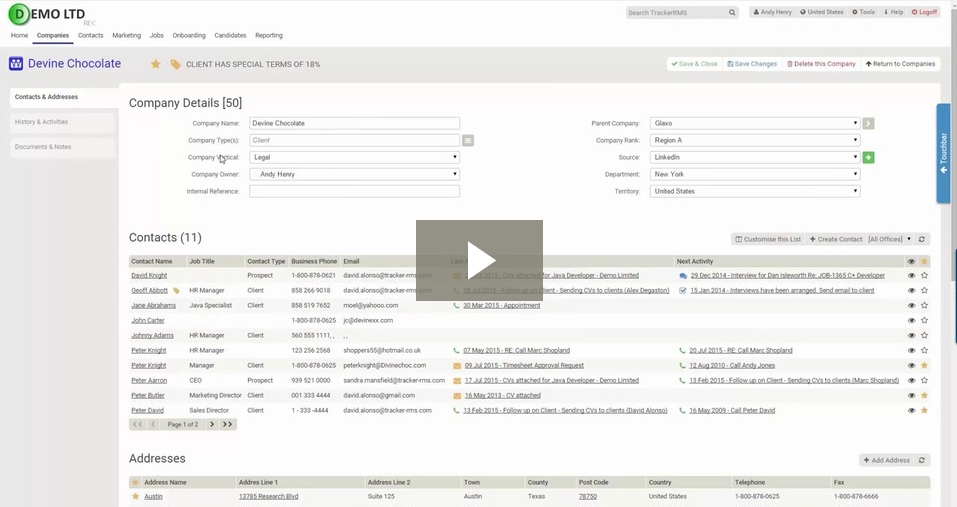Click Save & Close button
Image resolution: width=957 pixels, height=507 pixels.
coord(694,64)
